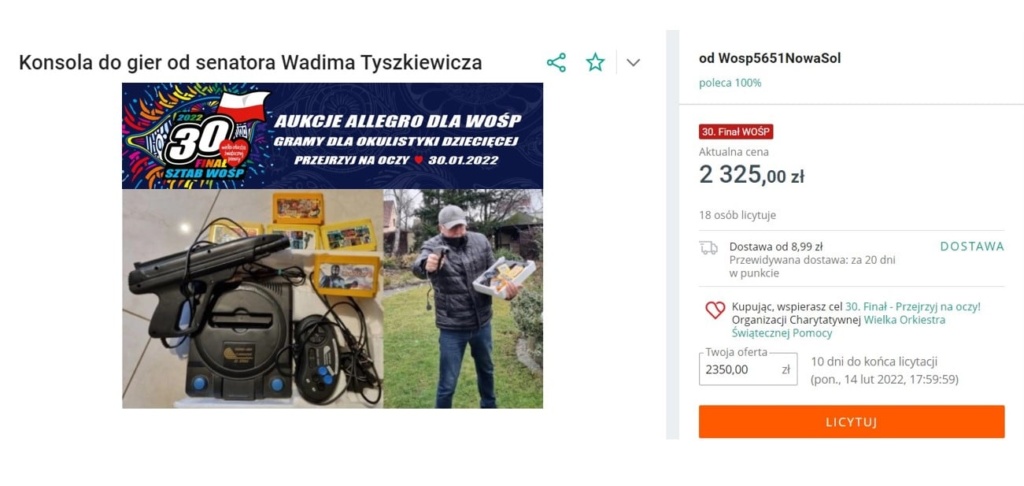This screenshot has height=486, width=1024.
Task: Open photo of man holding light gun
Action: [463, 299]
